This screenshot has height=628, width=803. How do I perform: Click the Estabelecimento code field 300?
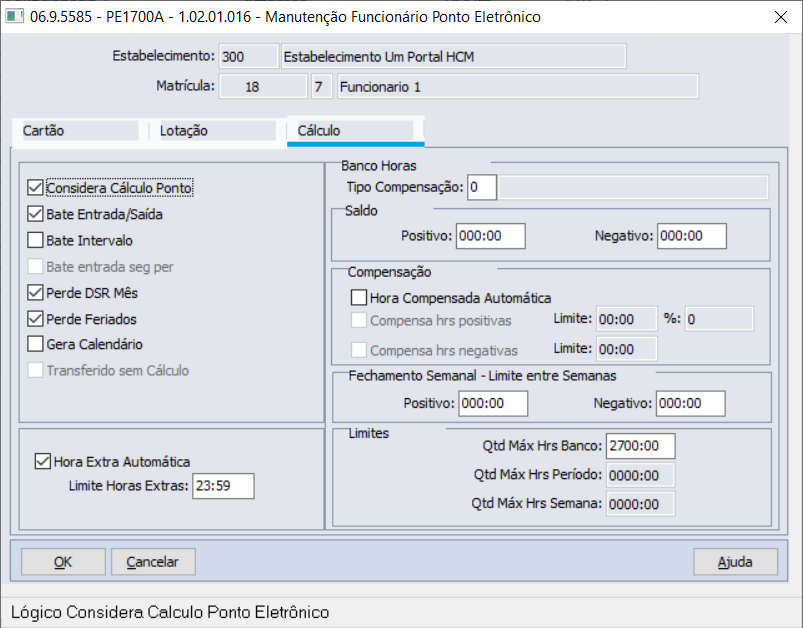[248, 56]
